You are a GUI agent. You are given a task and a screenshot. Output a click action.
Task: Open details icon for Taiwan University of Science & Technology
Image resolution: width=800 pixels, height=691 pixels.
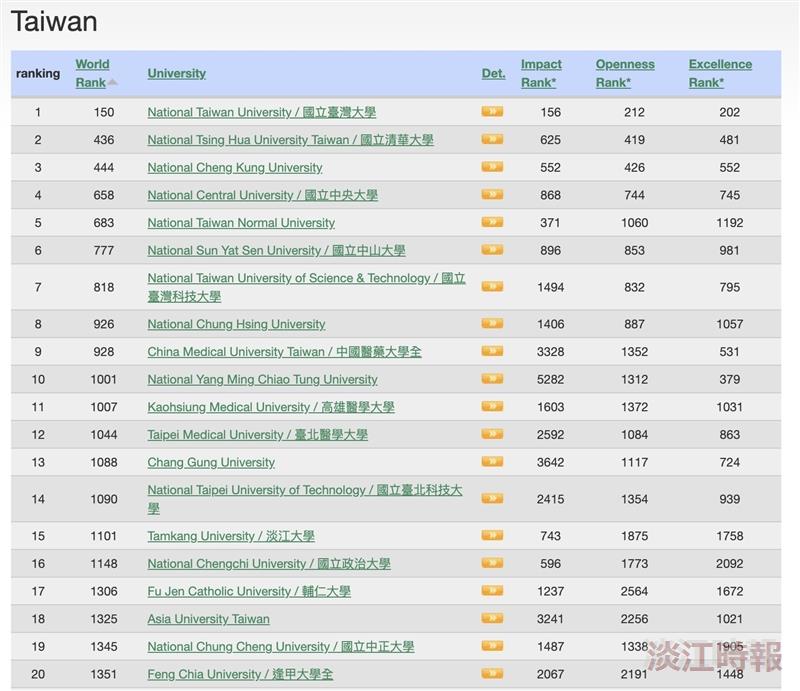click(x=492, y=286)
